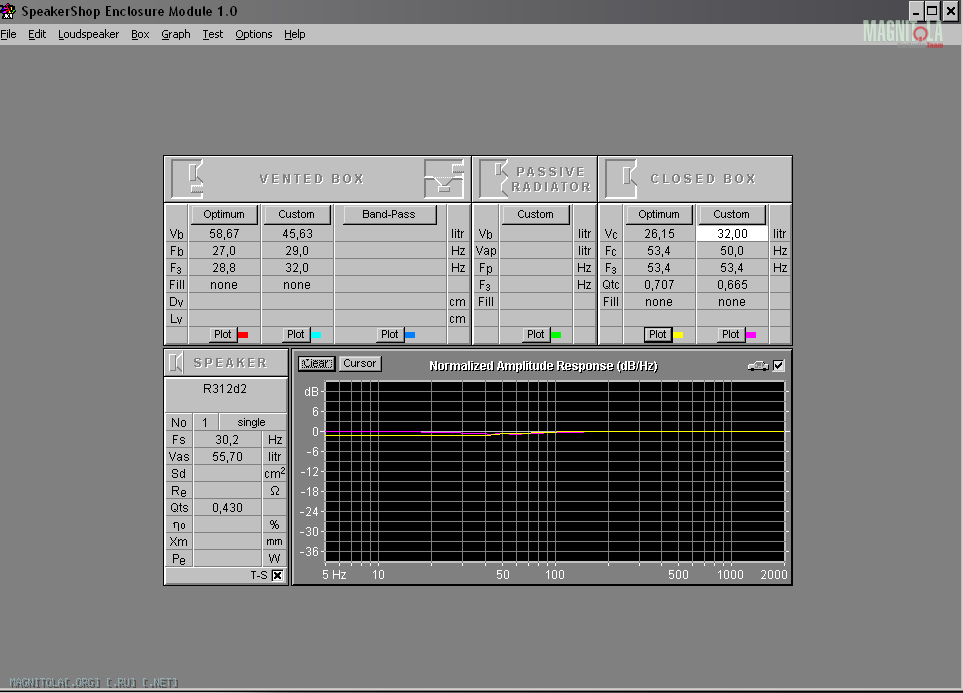Open the File menu
This screenshot has height=693, width=963.
coord(9,34)
